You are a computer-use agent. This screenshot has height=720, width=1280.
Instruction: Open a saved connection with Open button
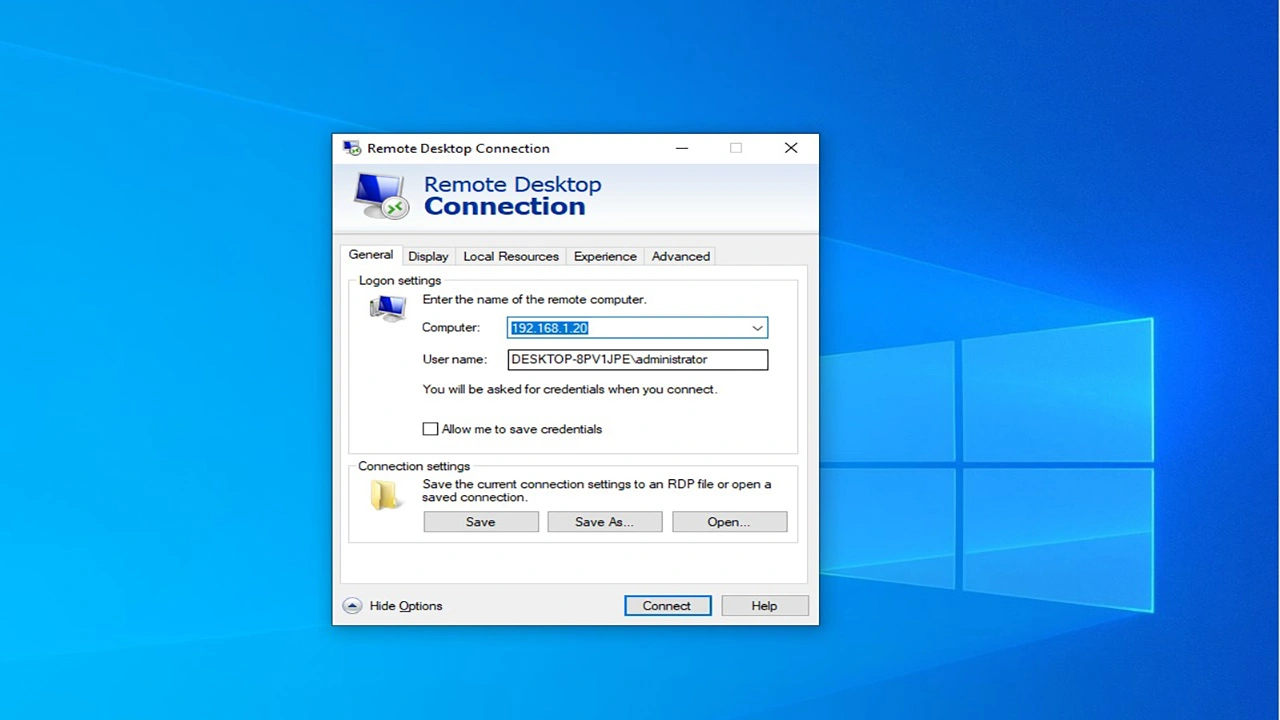tap(729, 522)
